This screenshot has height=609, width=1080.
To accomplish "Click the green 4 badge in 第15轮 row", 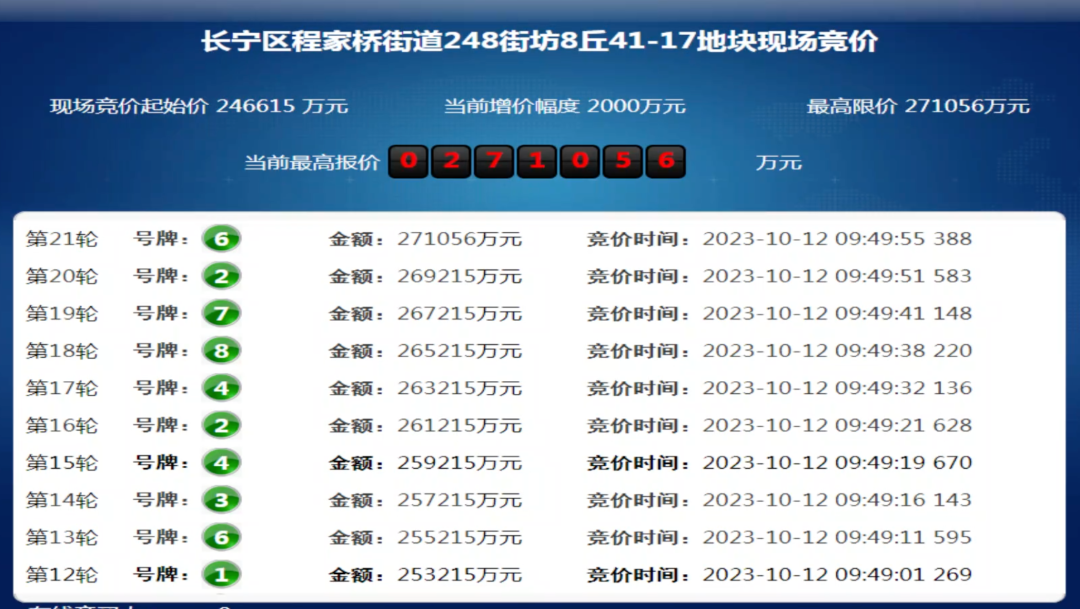I will (x=221, y=463).
